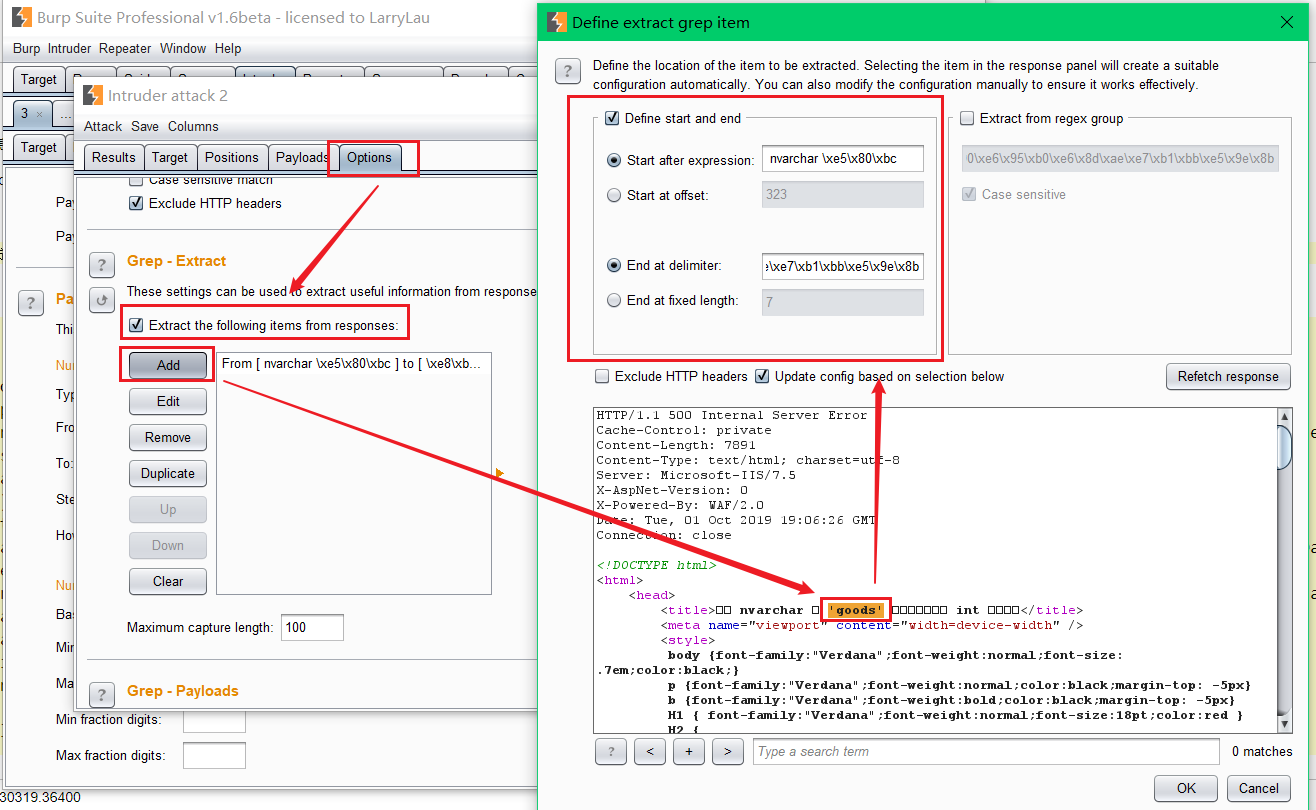Click the previous match arrow icon below the response

tap(649, 751)
